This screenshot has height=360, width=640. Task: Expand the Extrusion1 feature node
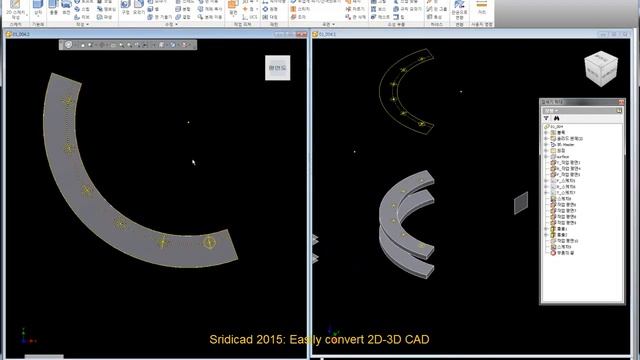click(546, 229)
